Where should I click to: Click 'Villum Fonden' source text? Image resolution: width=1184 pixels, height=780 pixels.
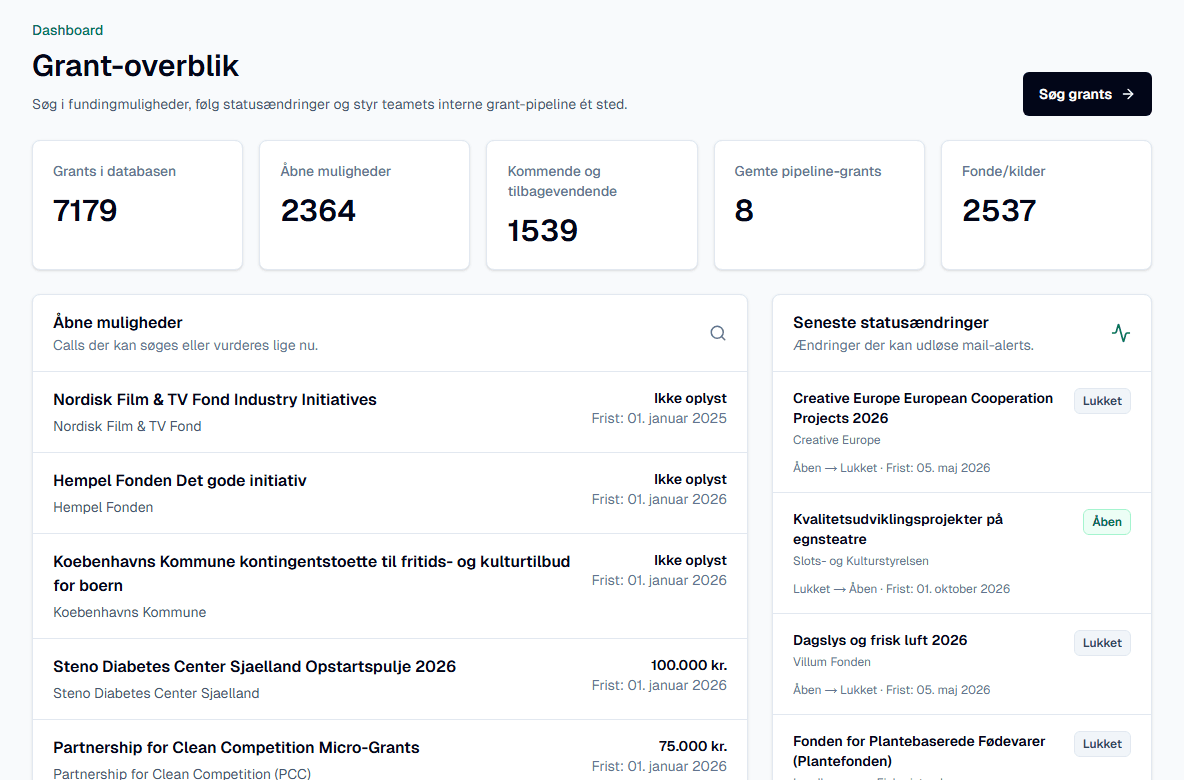pyautogui.click(x=831, y=662)
